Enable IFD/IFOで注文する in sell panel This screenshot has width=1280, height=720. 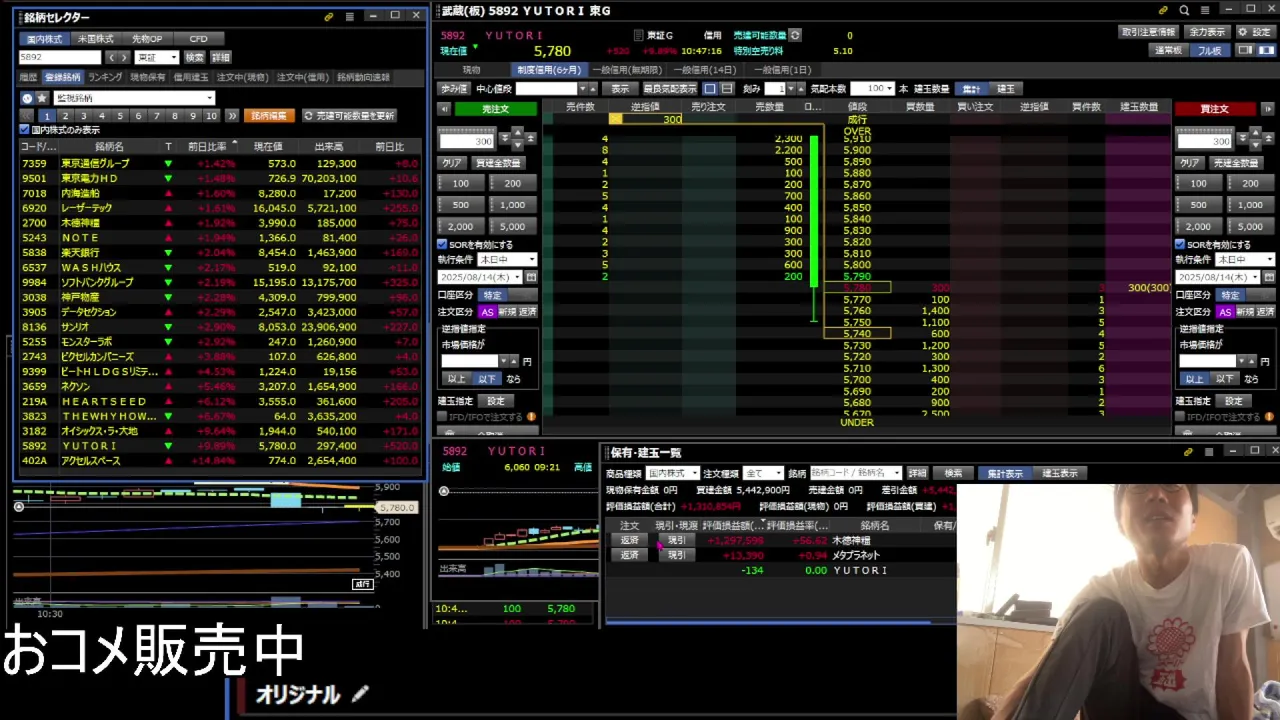[442, 417]
